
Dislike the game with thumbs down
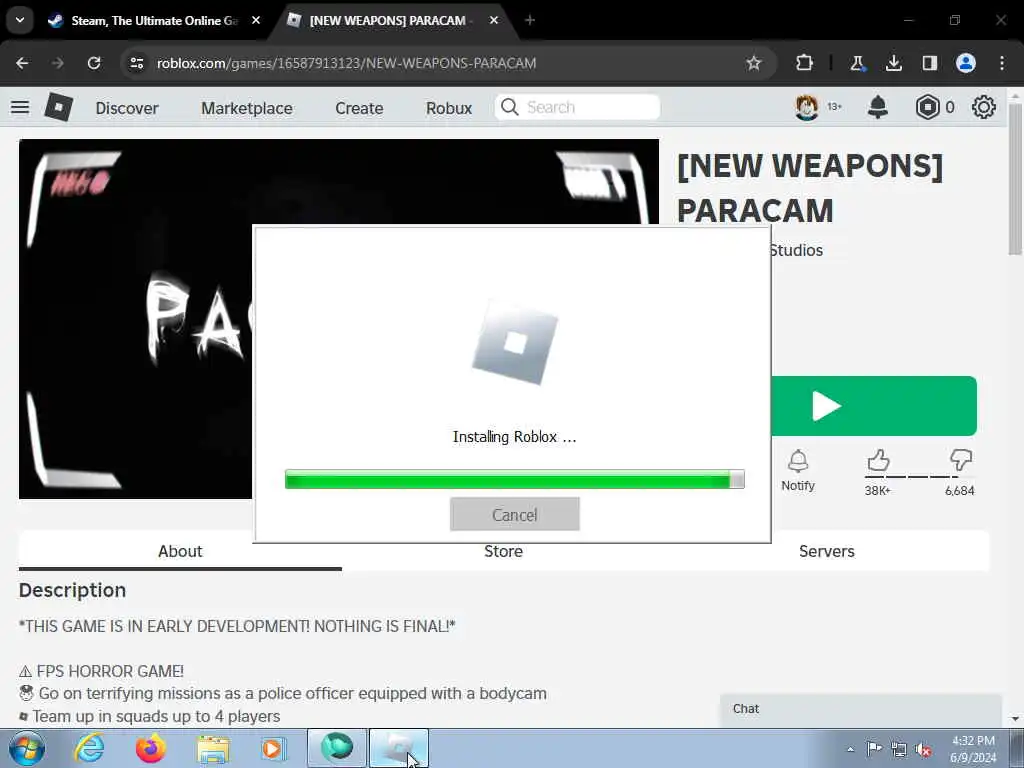pyautogui.click(x=961, y=460)
